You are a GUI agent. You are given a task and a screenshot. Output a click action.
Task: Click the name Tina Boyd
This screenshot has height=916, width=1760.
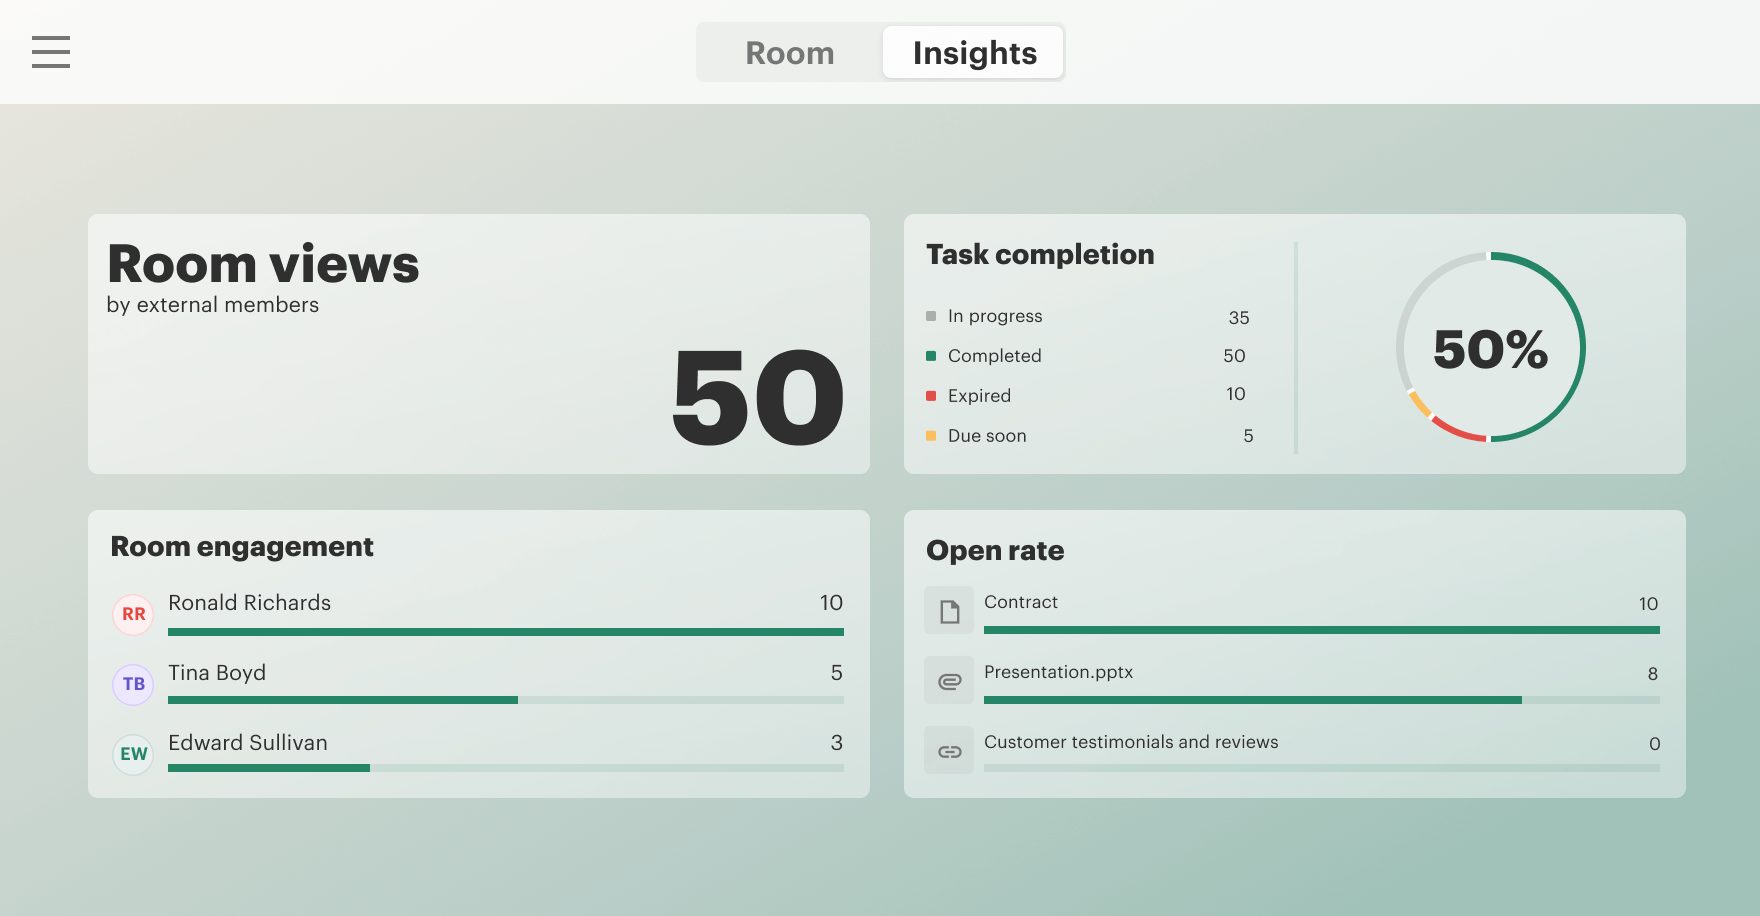(217, 673)
